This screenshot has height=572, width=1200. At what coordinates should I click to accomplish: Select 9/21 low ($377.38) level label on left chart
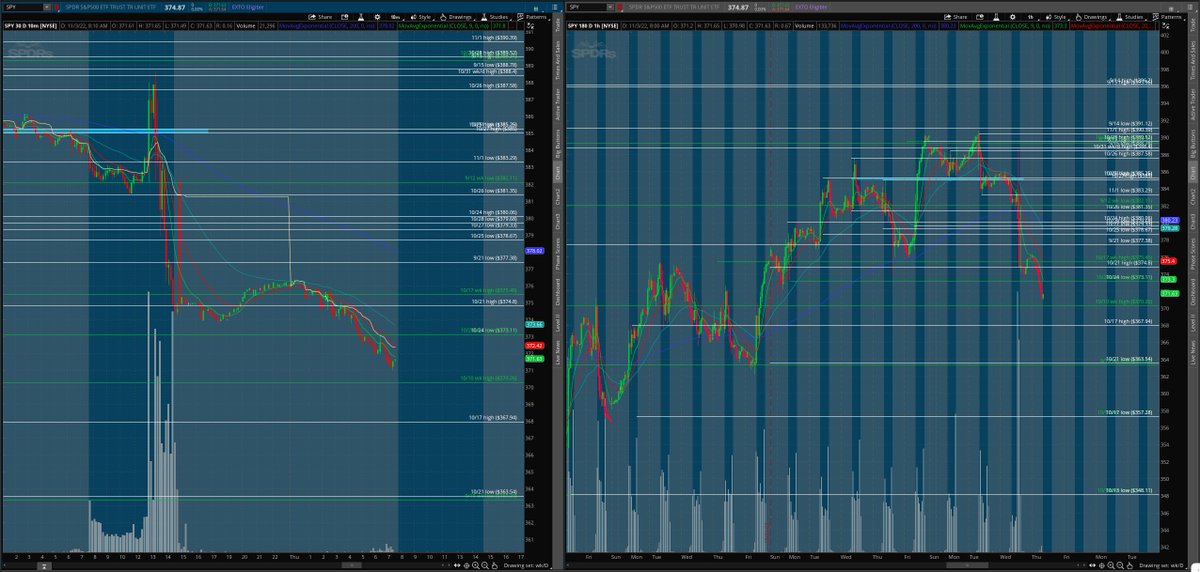(493, 257)
